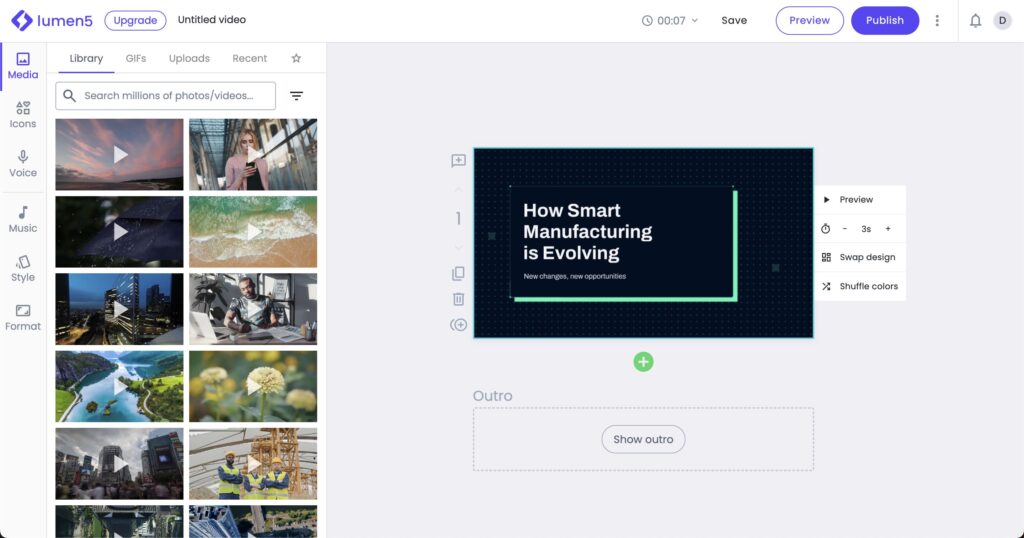Screen dimensions: 1024x538
Task: Select the man at laptop video
Action: click(x=253, y=309)
